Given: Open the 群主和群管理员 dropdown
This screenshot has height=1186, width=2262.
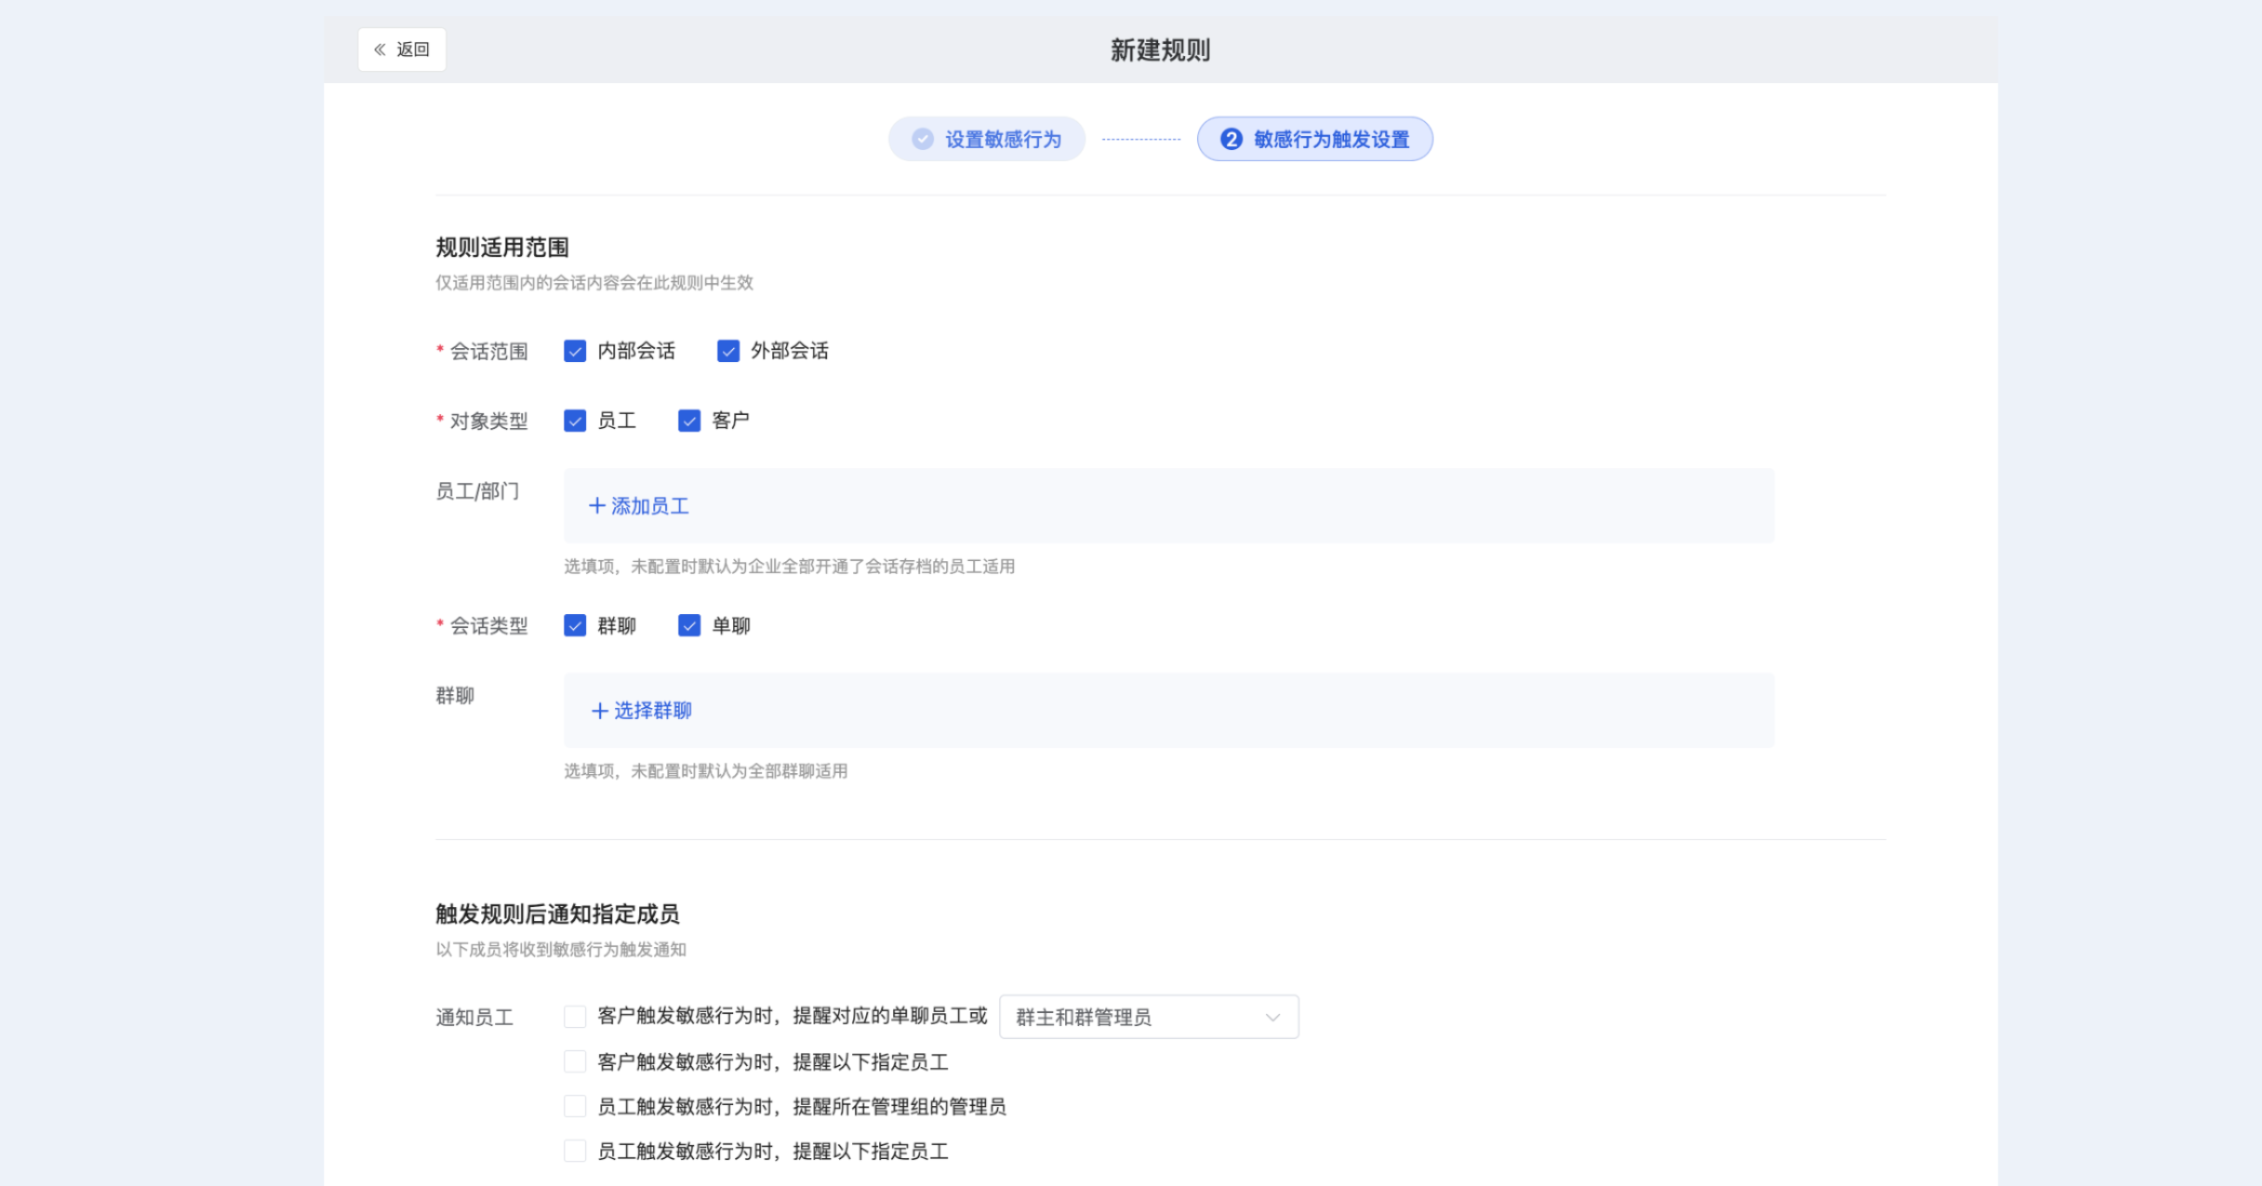Looking at the screenshot, I should (x=1149, y=1017).
